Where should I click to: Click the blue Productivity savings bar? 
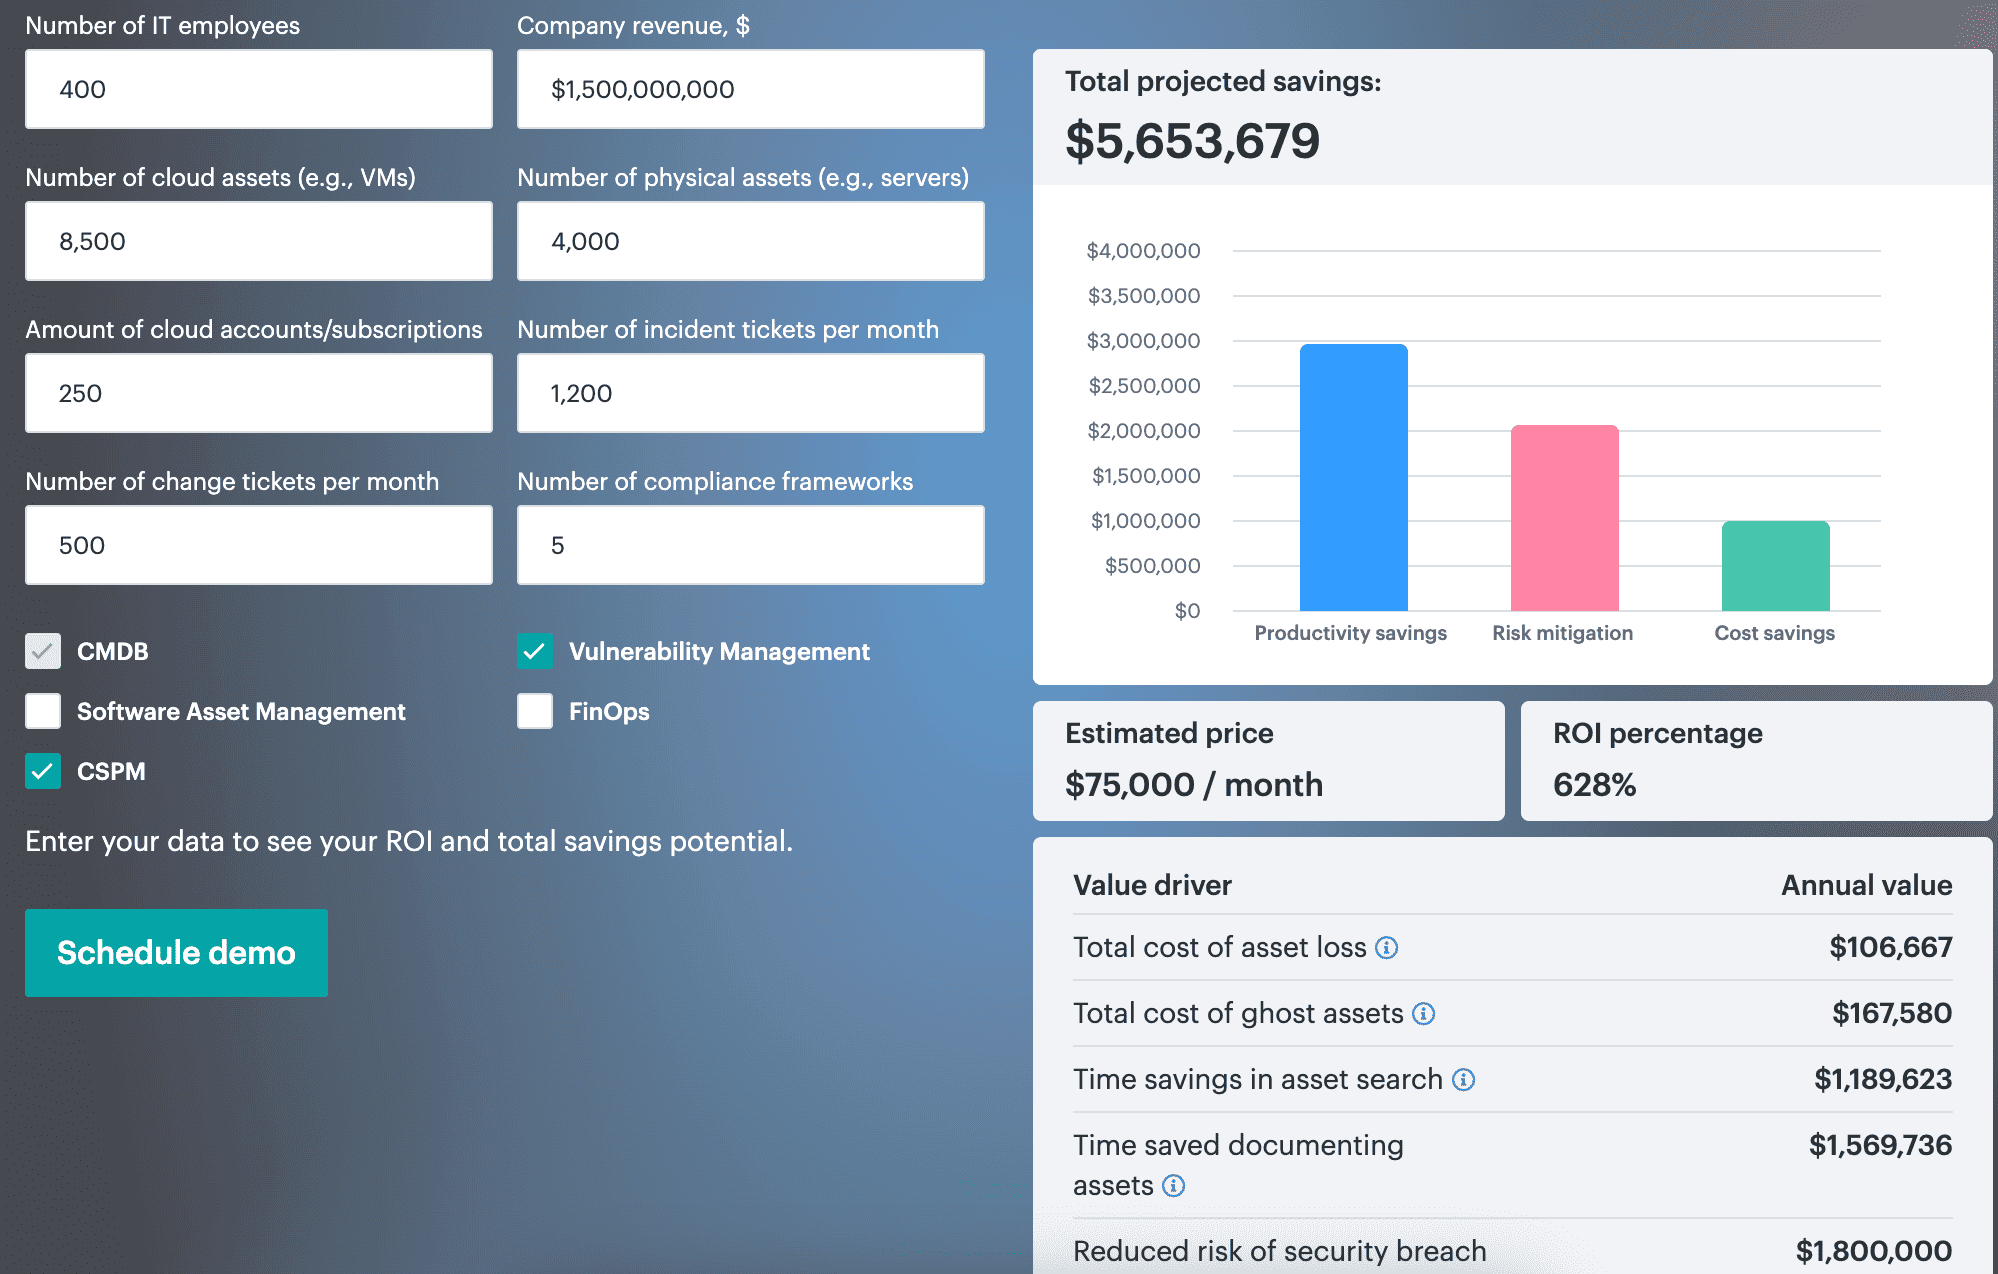pyautogui.click(x=1354, y=477)
